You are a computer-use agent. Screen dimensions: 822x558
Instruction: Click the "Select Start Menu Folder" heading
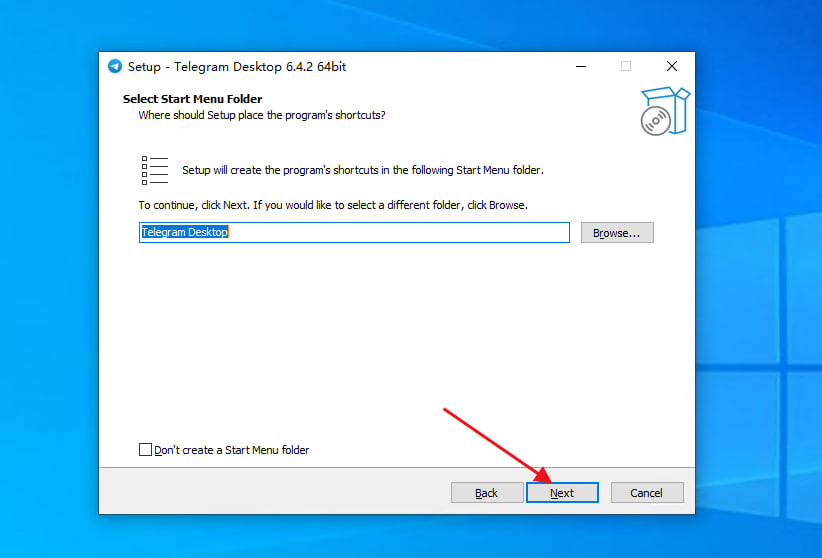pyautogui.click(x=192, y=99)
